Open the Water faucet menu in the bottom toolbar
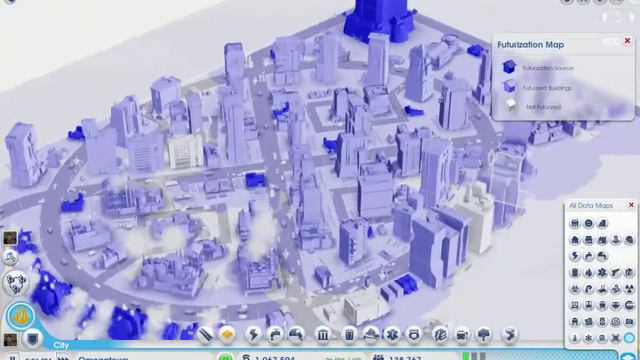Image resolution: width=640 pixels, height=360 pixels. (274, 335)
